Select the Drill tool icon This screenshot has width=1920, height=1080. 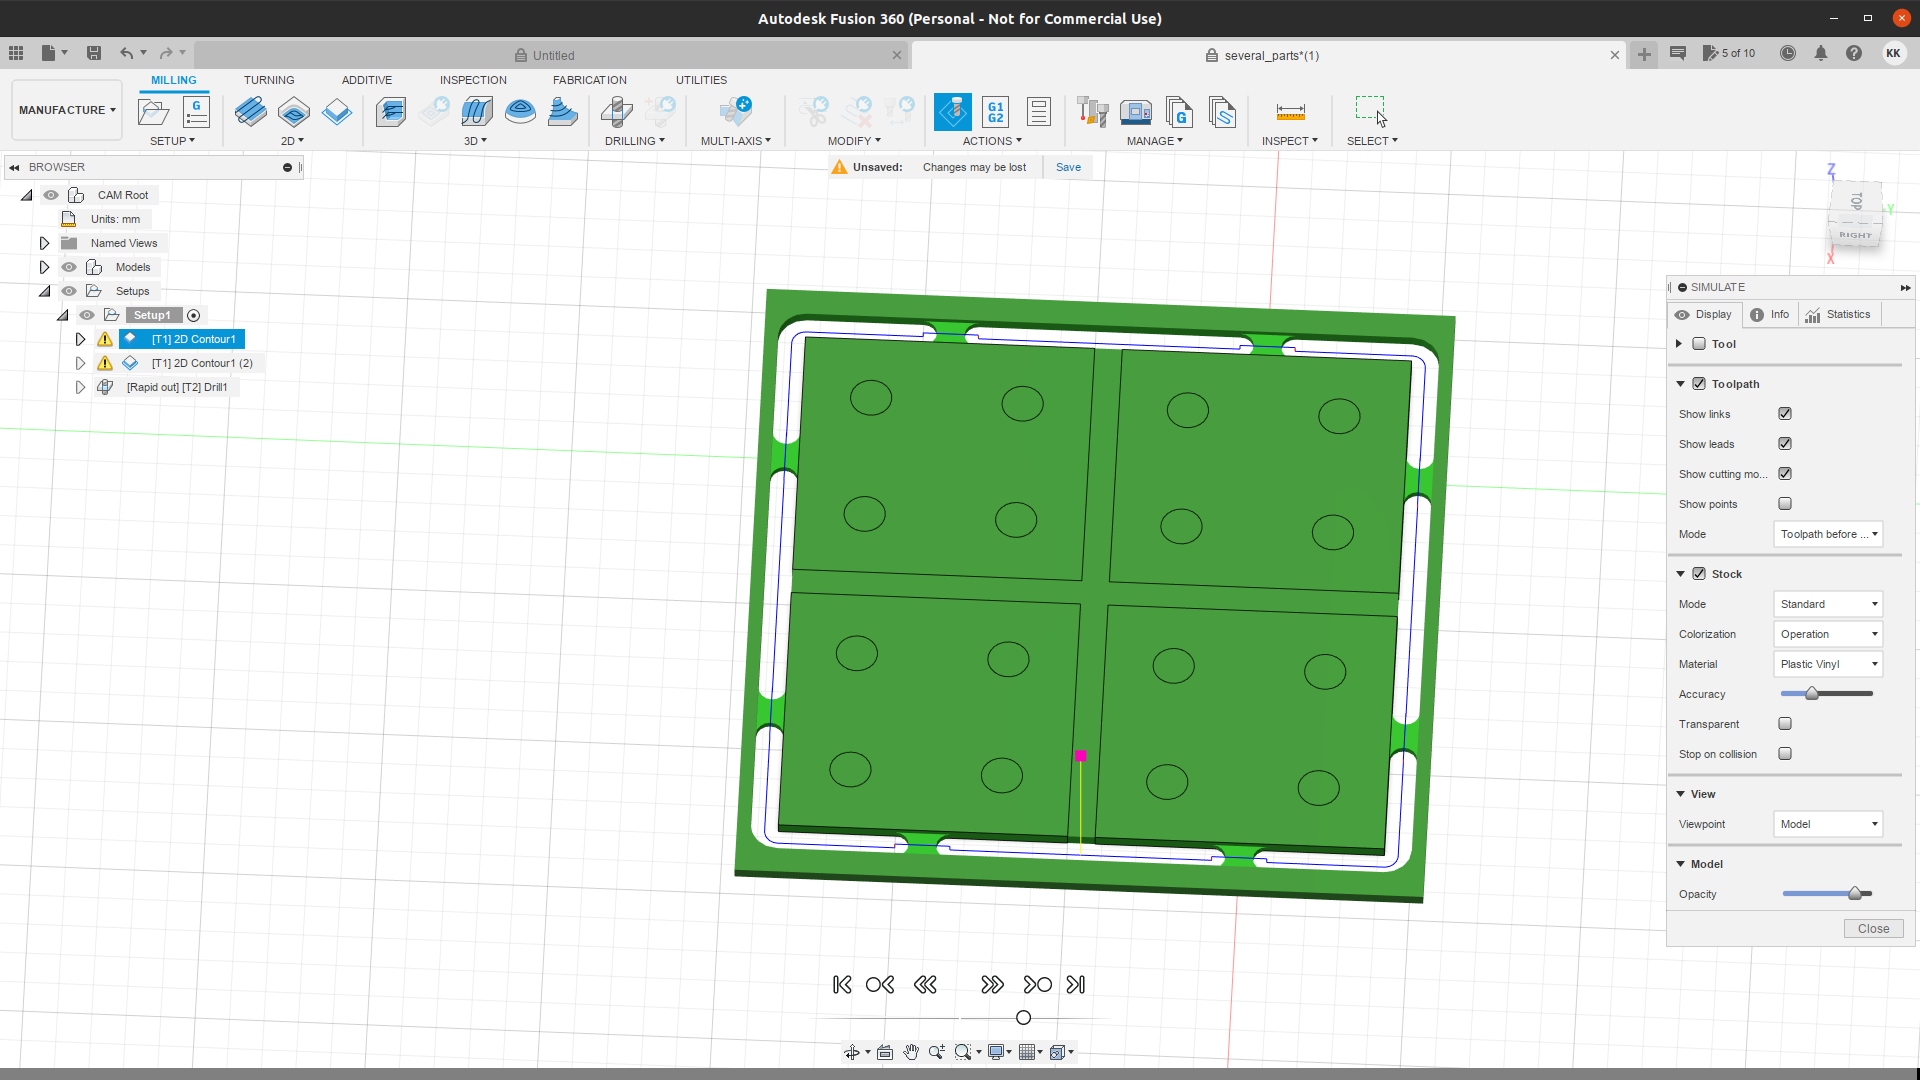pos(617,112)
